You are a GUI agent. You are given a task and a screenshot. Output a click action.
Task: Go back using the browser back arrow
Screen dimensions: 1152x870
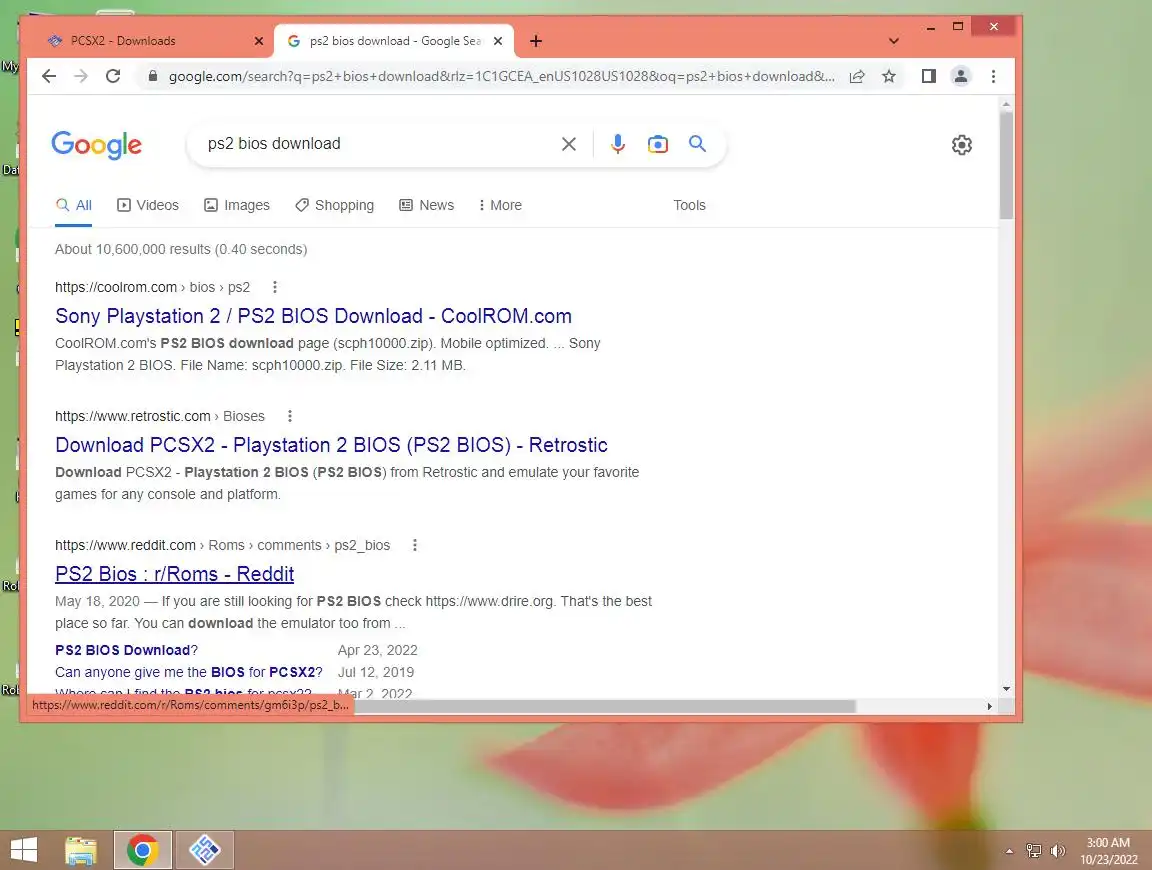[49, 76]
